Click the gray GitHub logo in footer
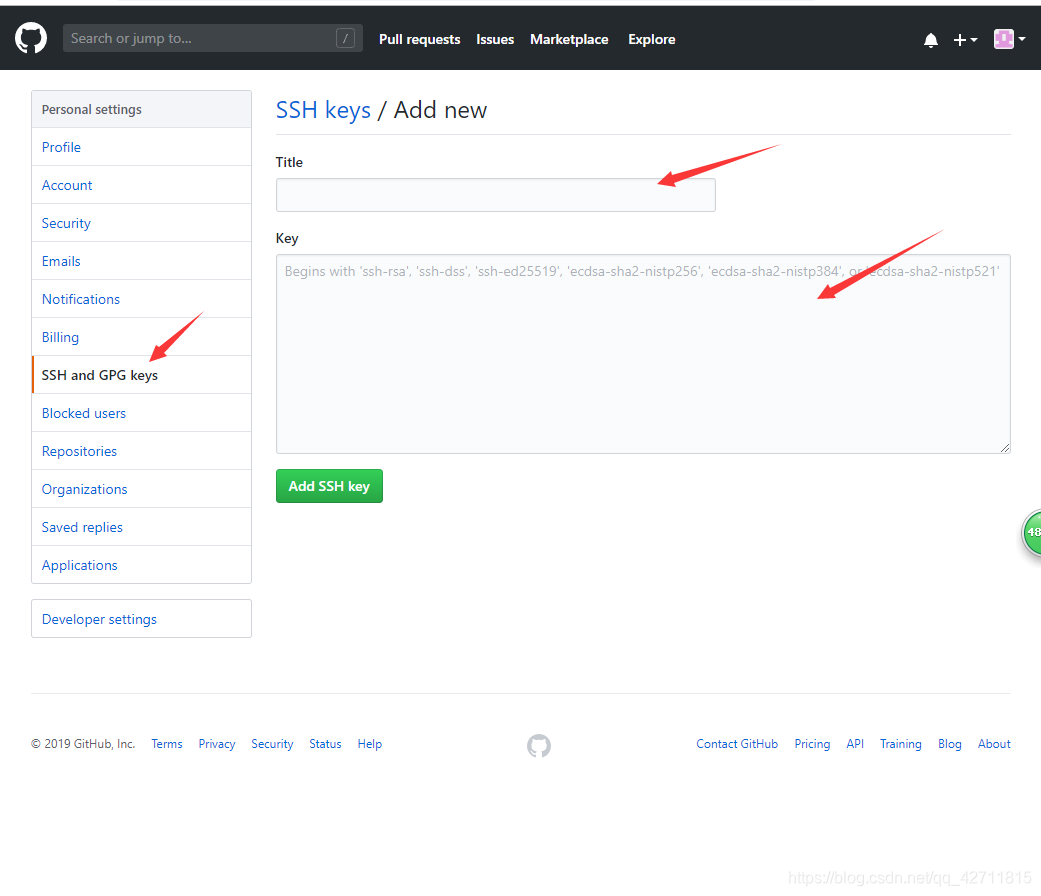 point(538,745)
